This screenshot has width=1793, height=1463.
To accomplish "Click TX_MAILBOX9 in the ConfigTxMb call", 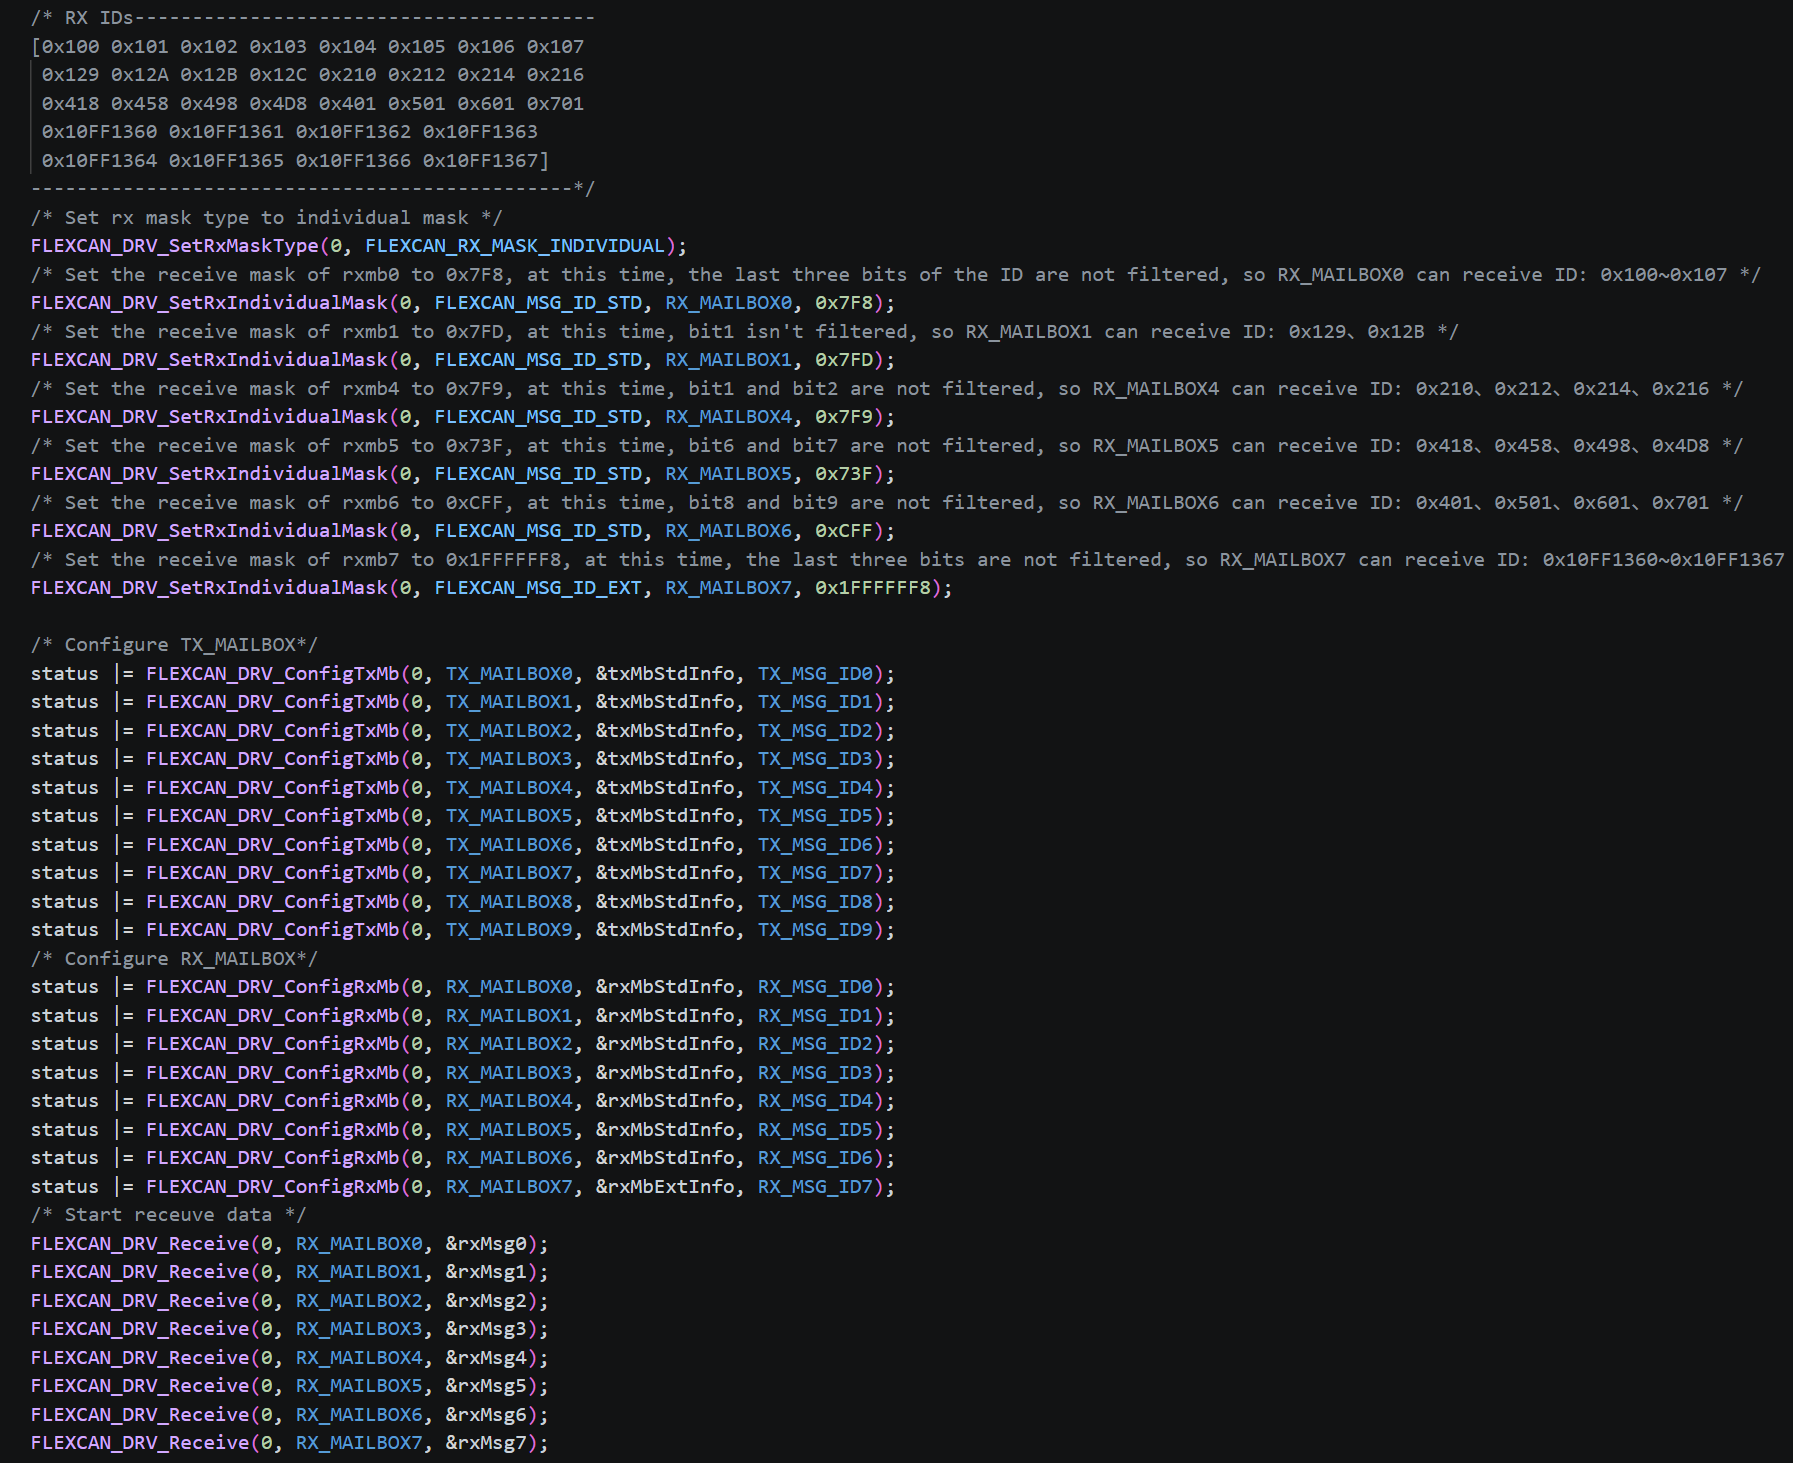I will click(x=509, y=930).
